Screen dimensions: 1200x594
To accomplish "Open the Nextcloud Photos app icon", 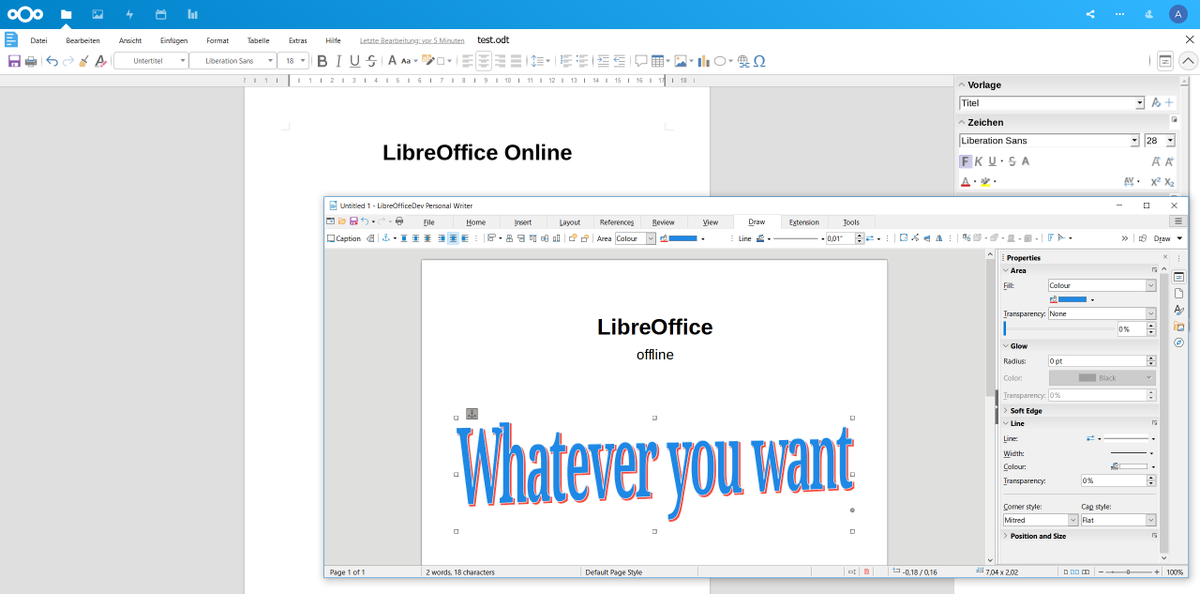I will [x=97, y=14].
